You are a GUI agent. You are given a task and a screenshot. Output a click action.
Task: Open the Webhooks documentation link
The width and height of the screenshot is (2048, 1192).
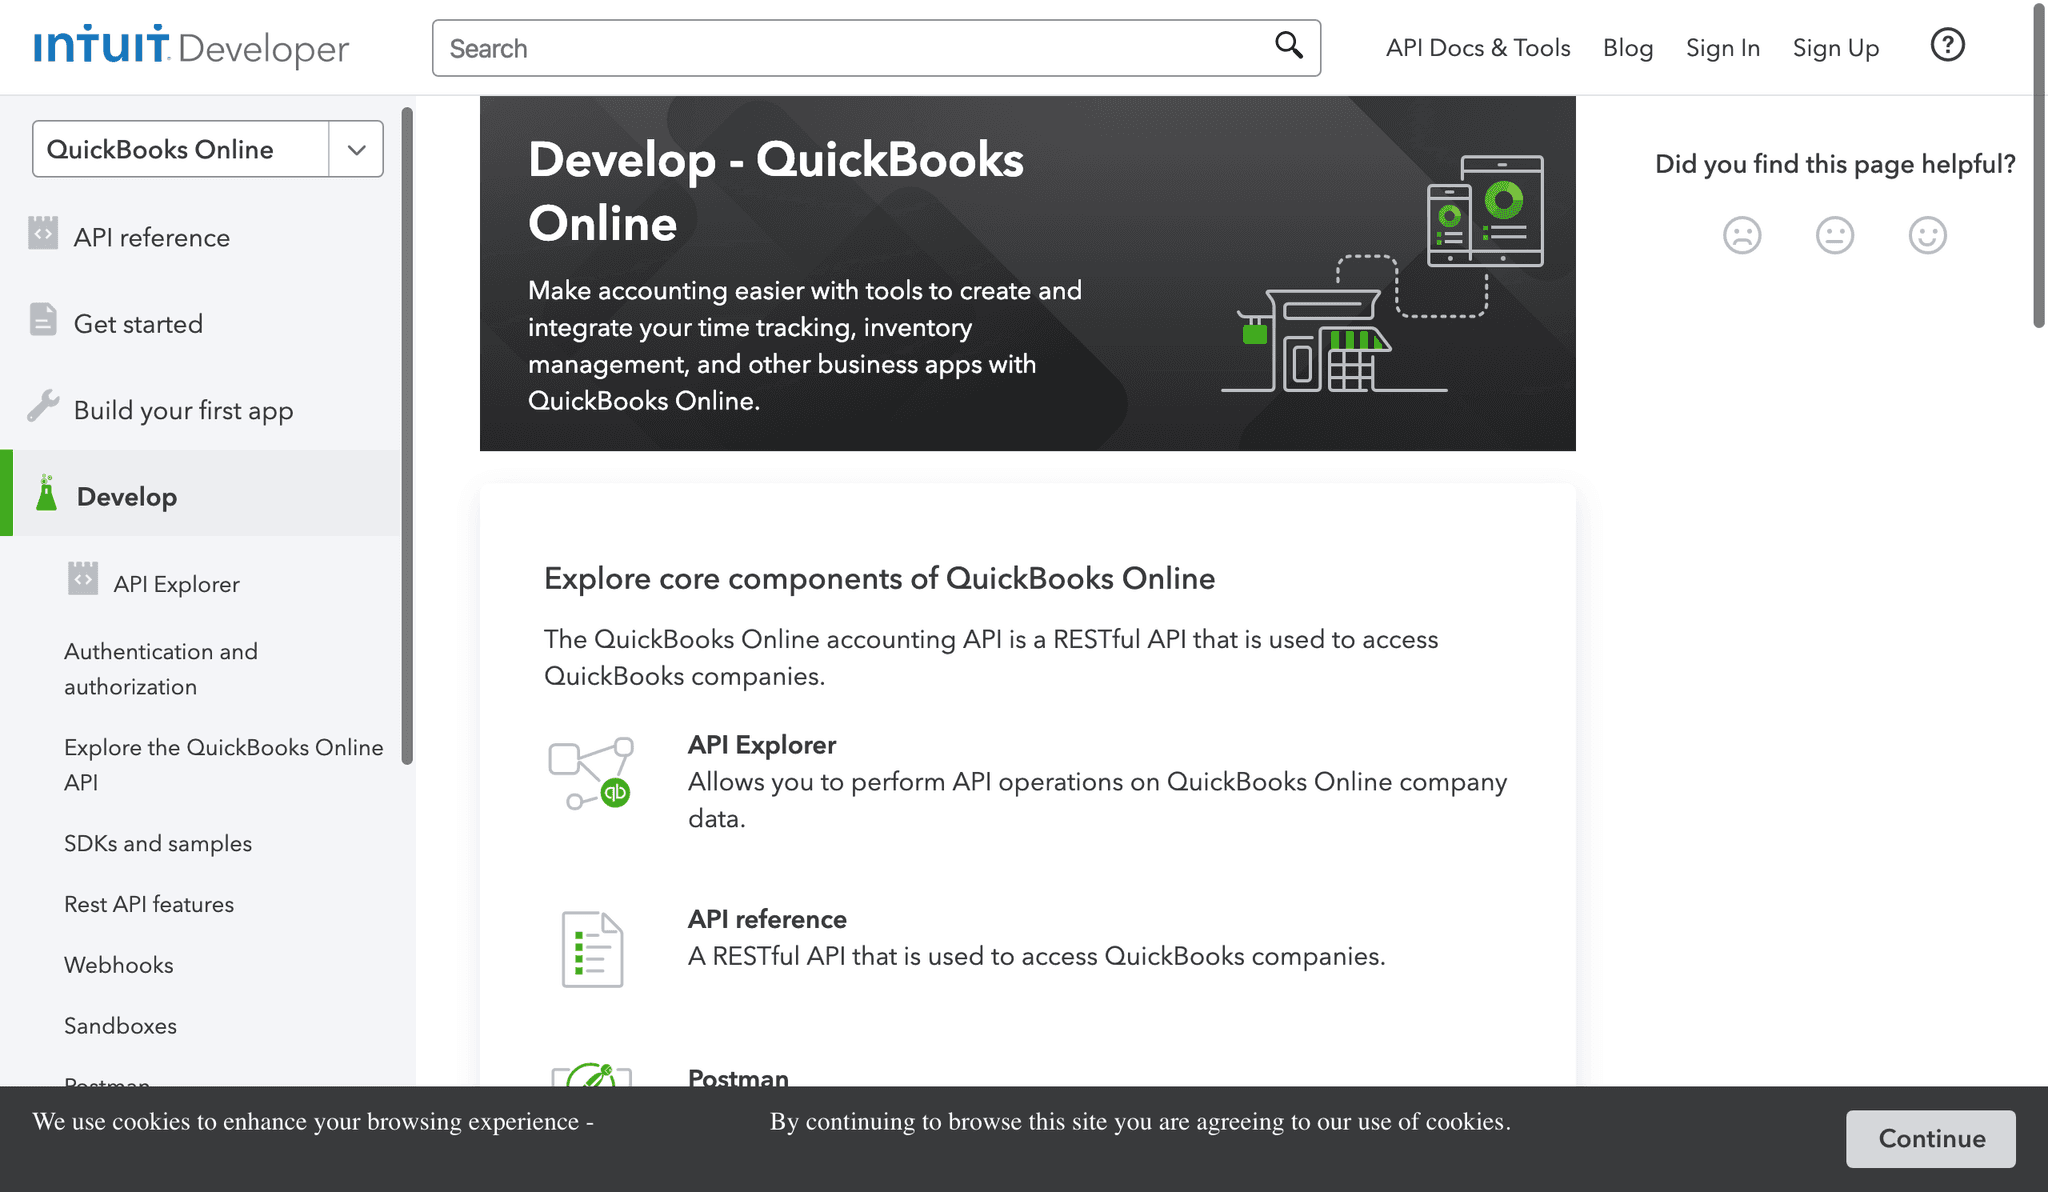tap(119, 964)
